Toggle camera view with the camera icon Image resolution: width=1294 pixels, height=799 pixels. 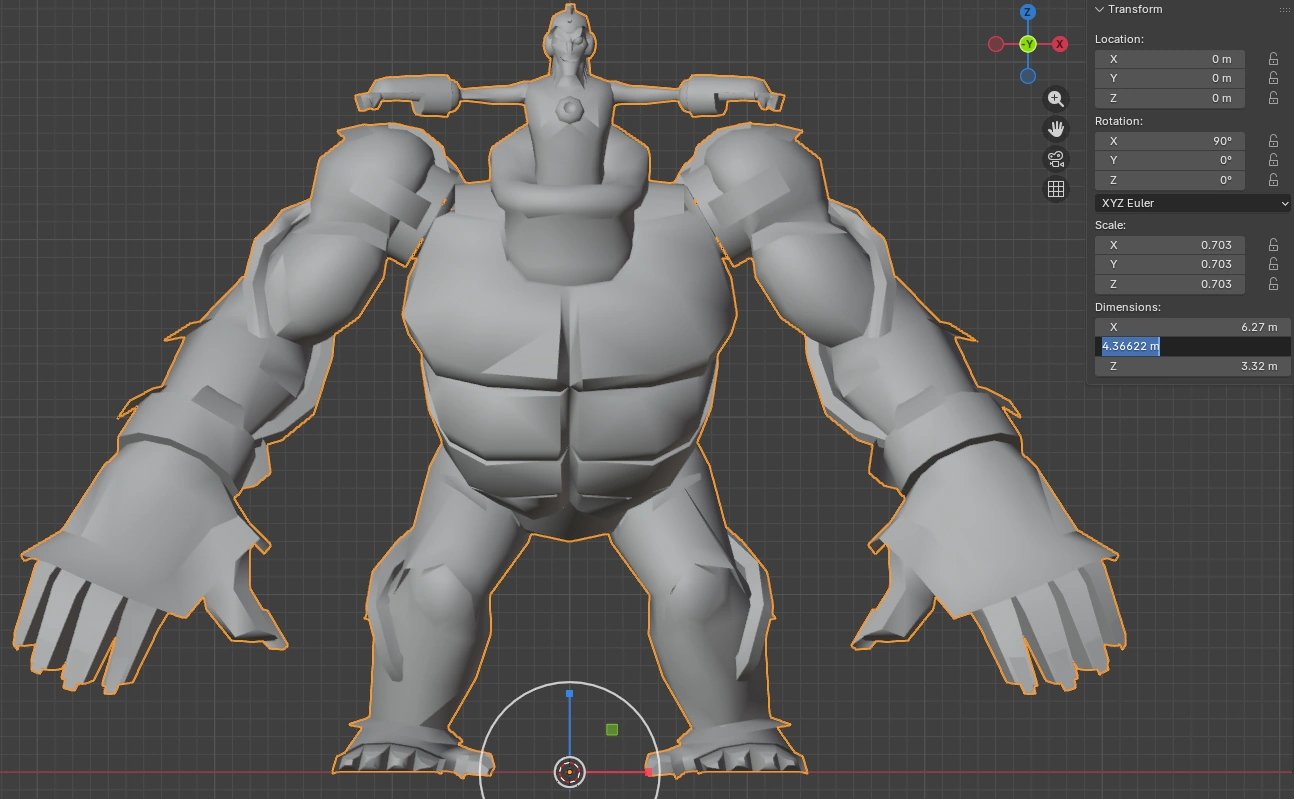[x=1055, y=159]
